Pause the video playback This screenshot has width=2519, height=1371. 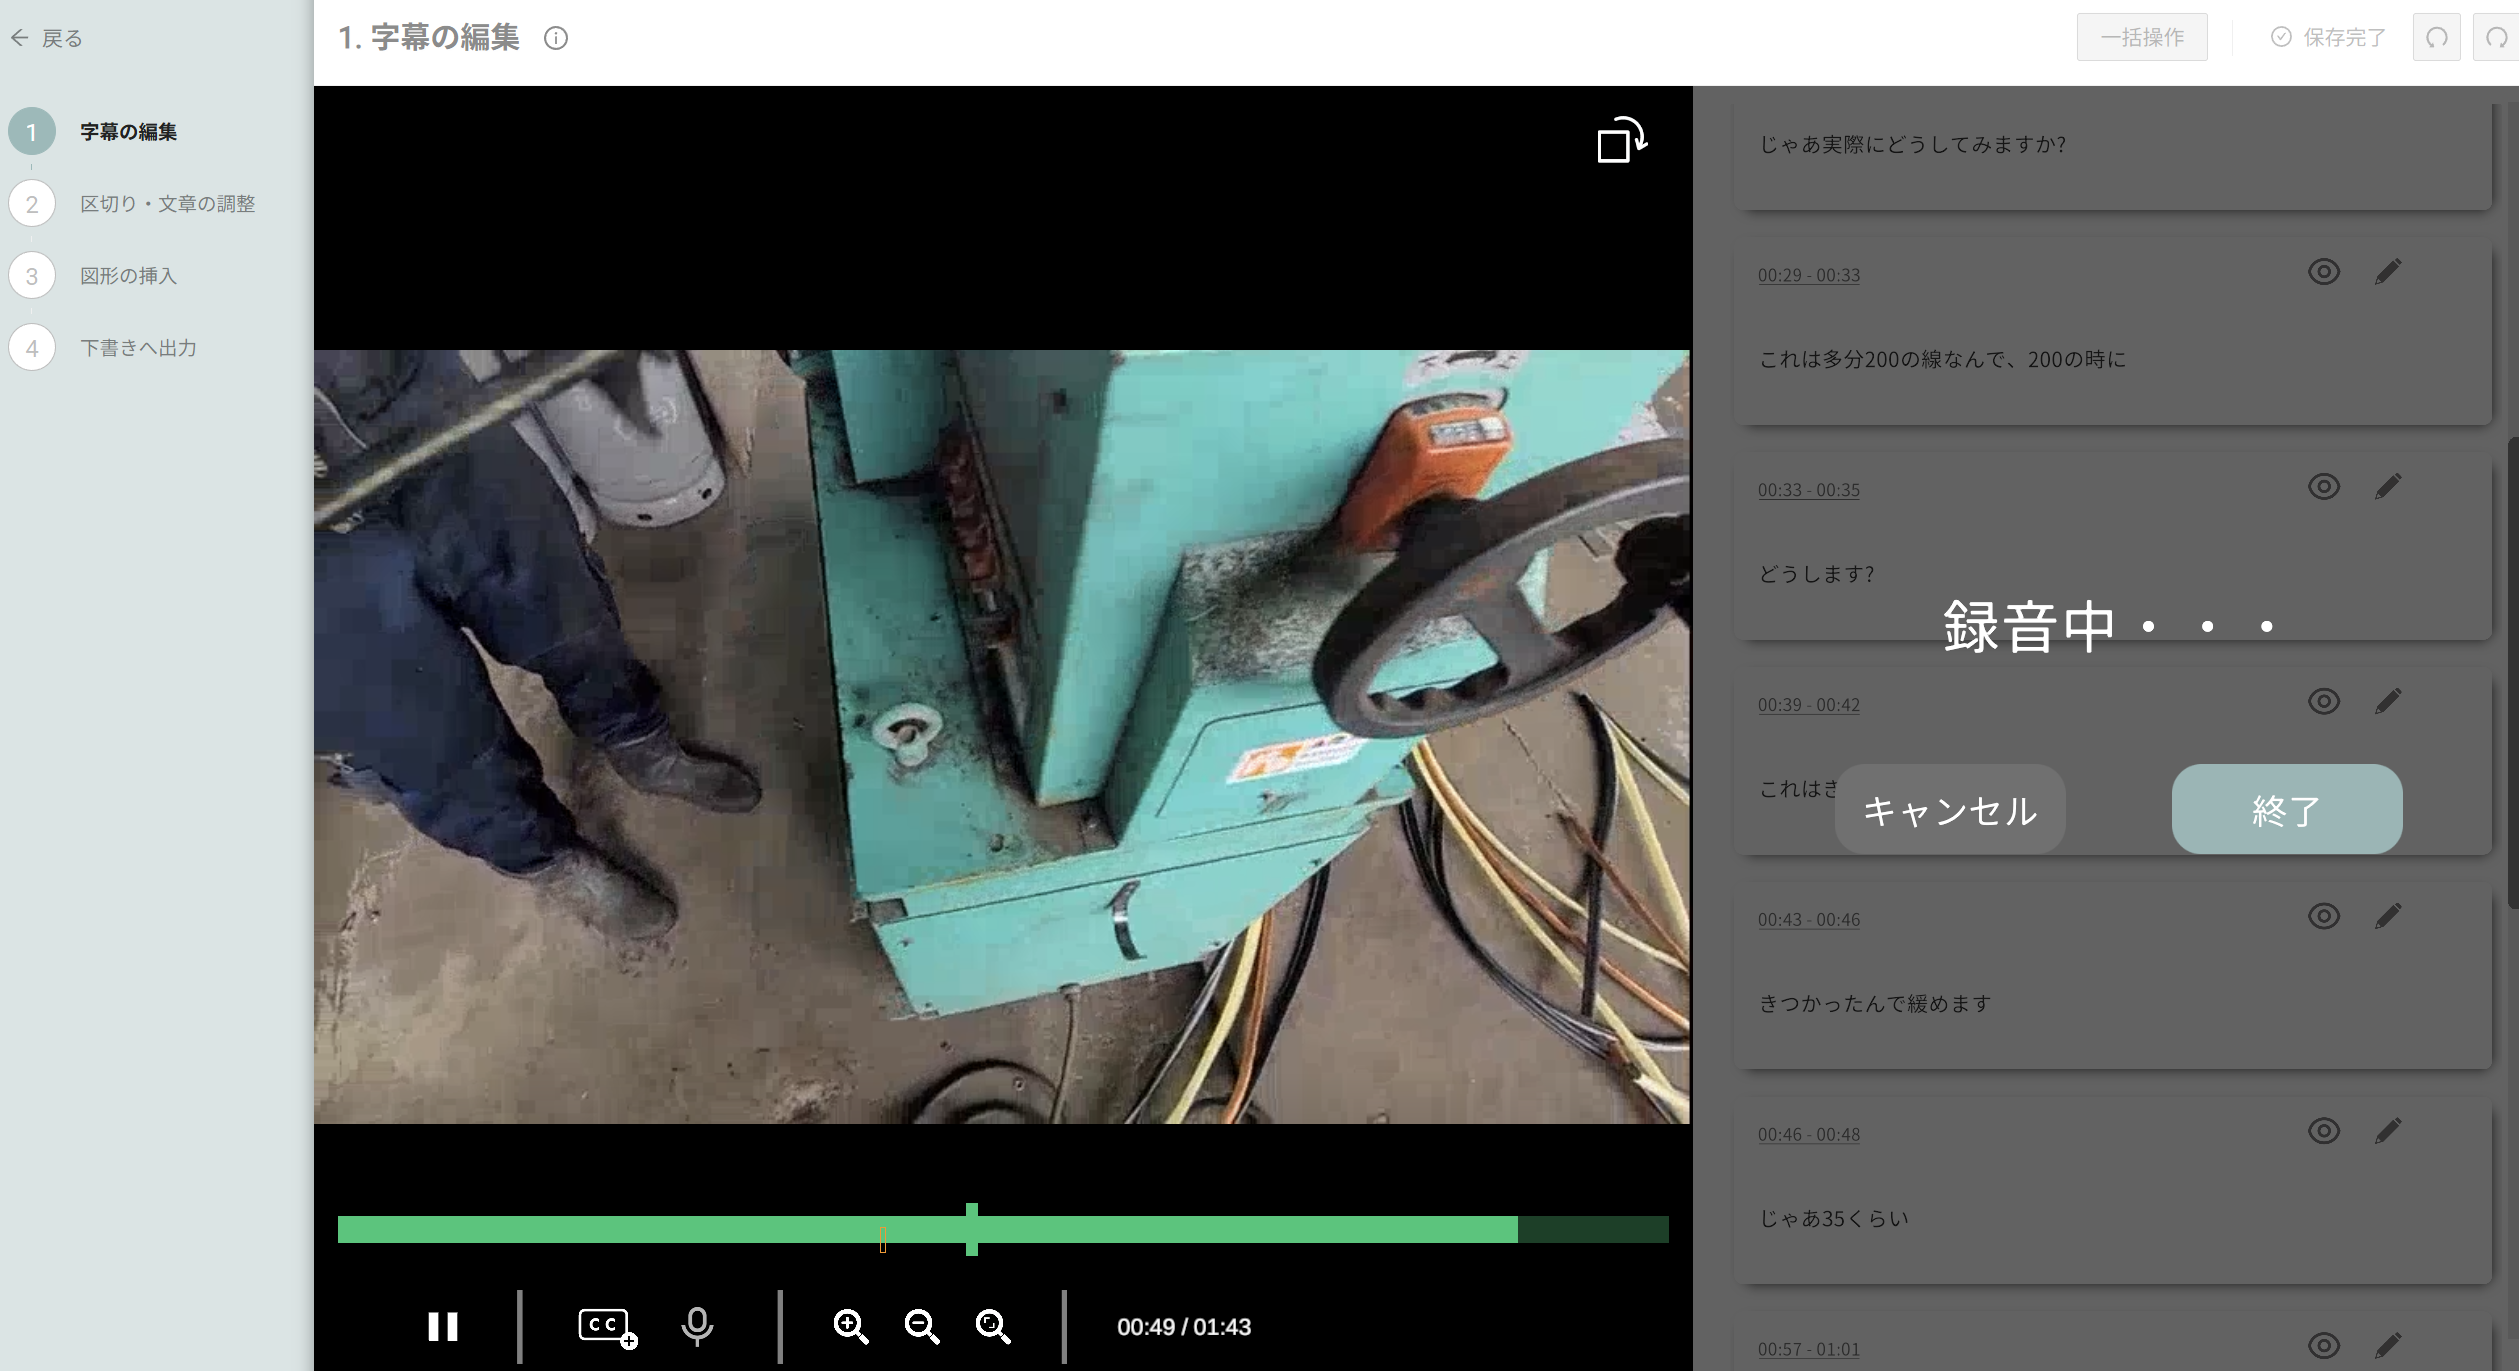(x=442, y=1326)
